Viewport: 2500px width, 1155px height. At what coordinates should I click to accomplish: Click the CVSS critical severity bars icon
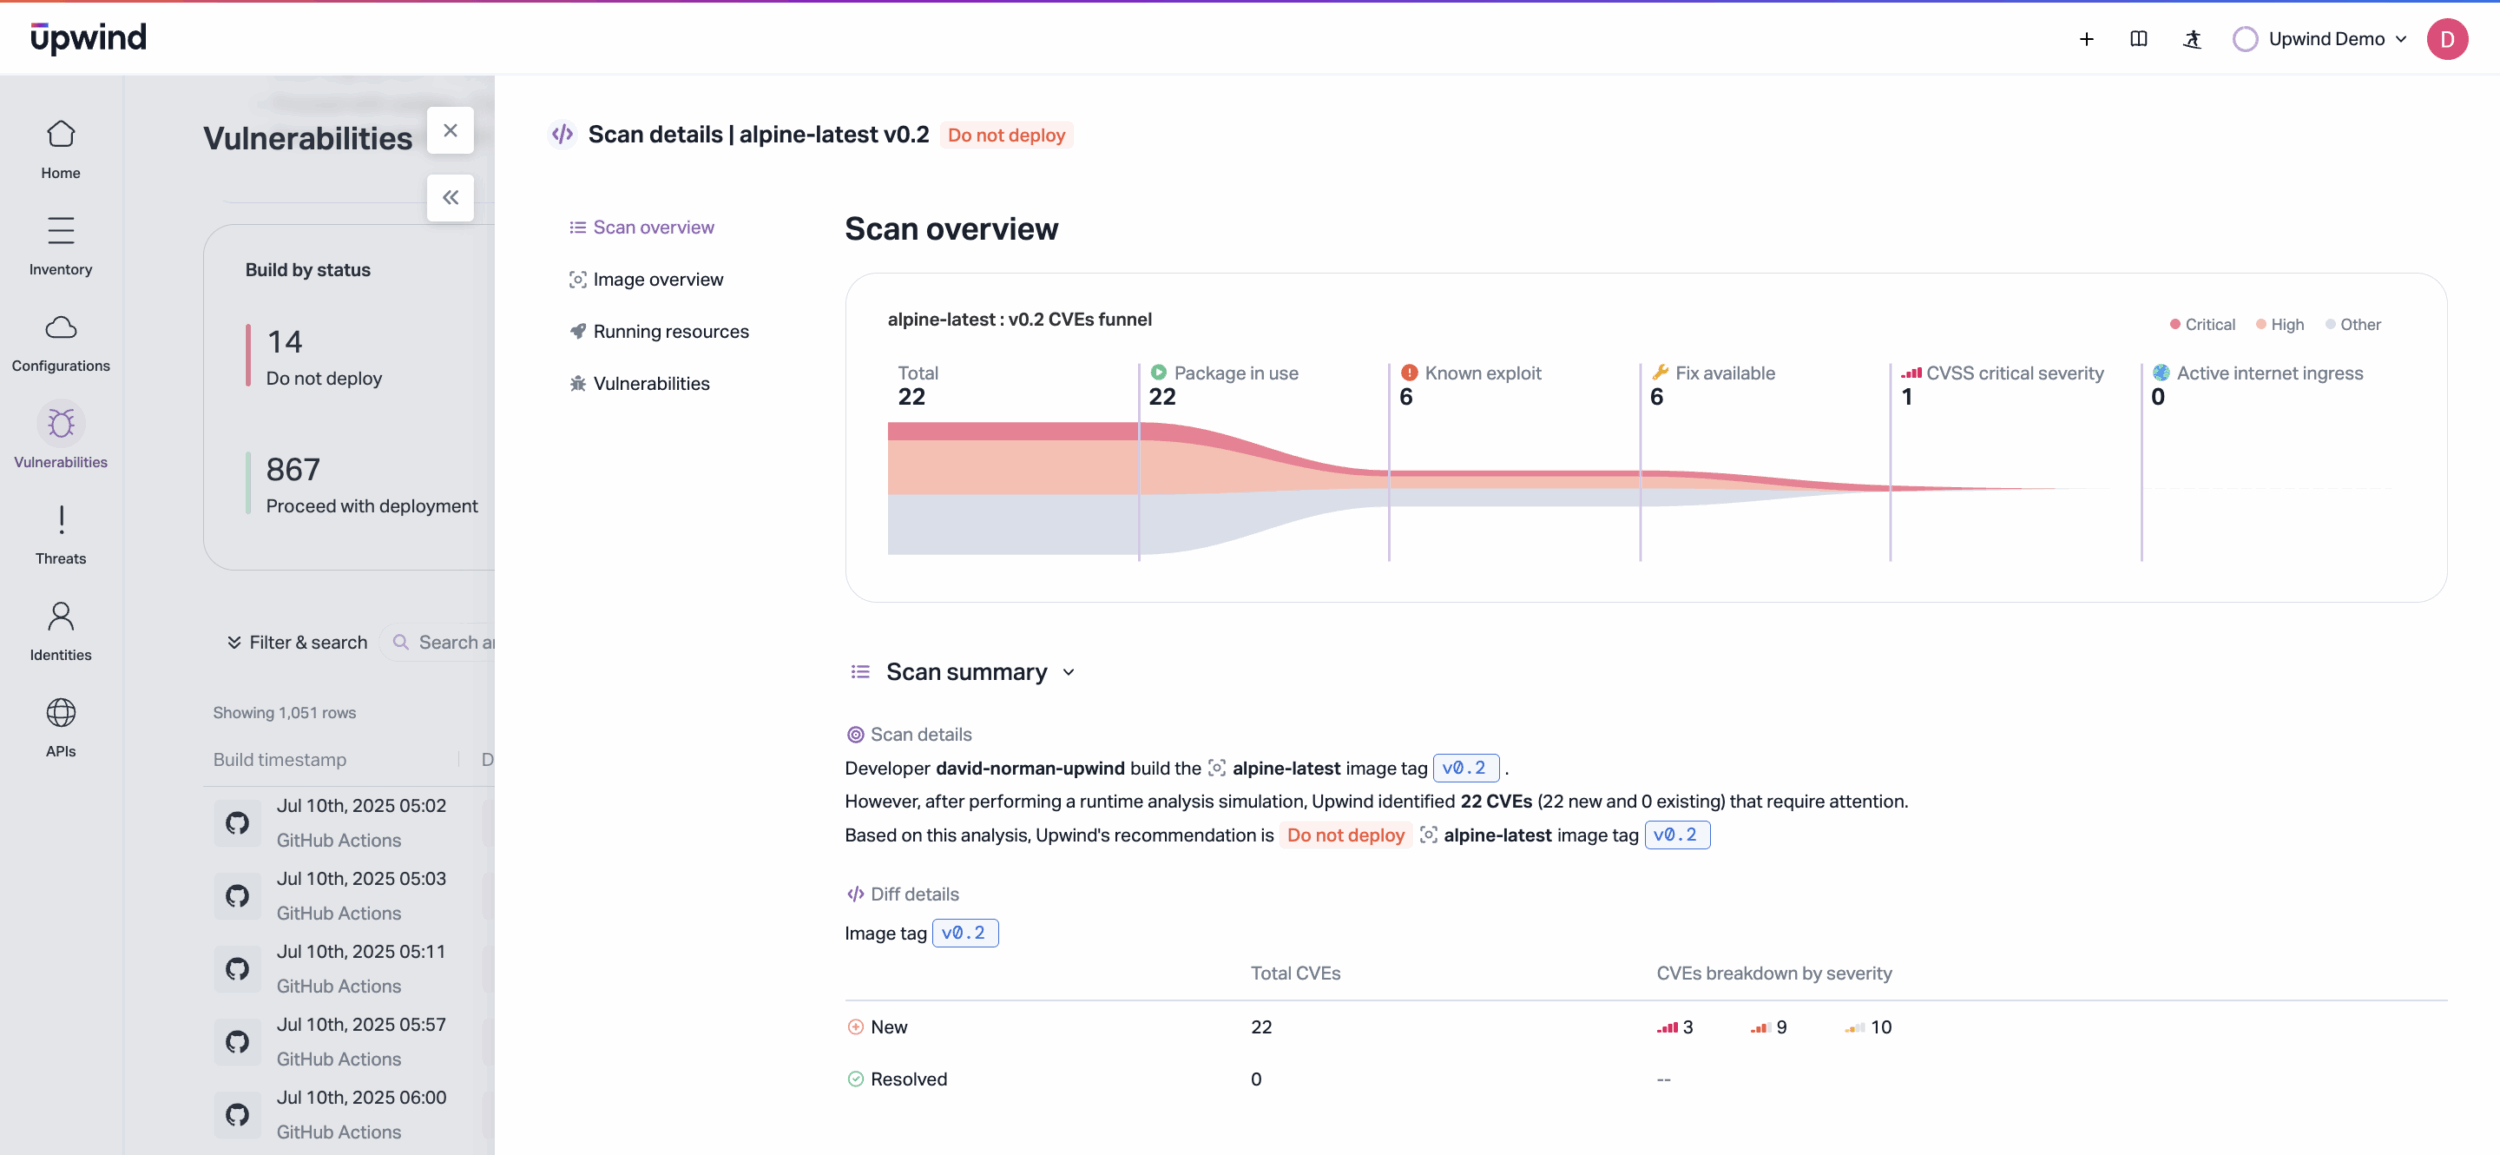pyautogui.click(x=1911, y=373)
